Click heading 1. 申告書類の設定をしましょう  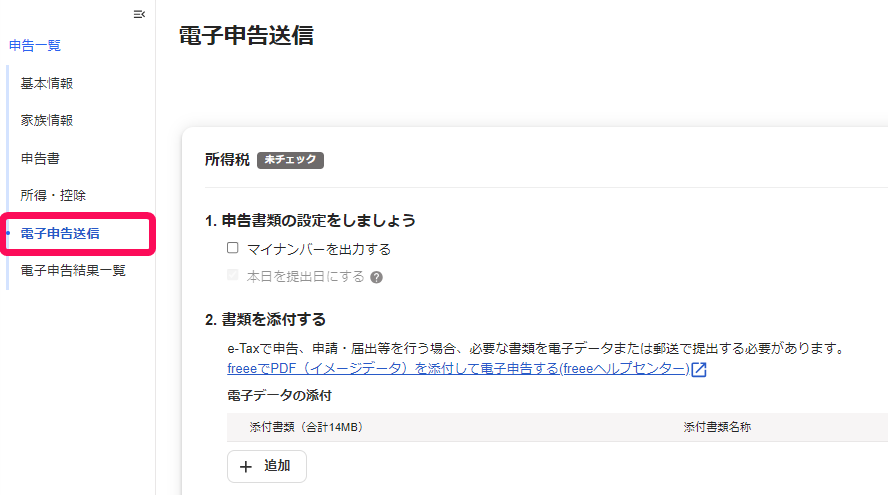point(310,220)
